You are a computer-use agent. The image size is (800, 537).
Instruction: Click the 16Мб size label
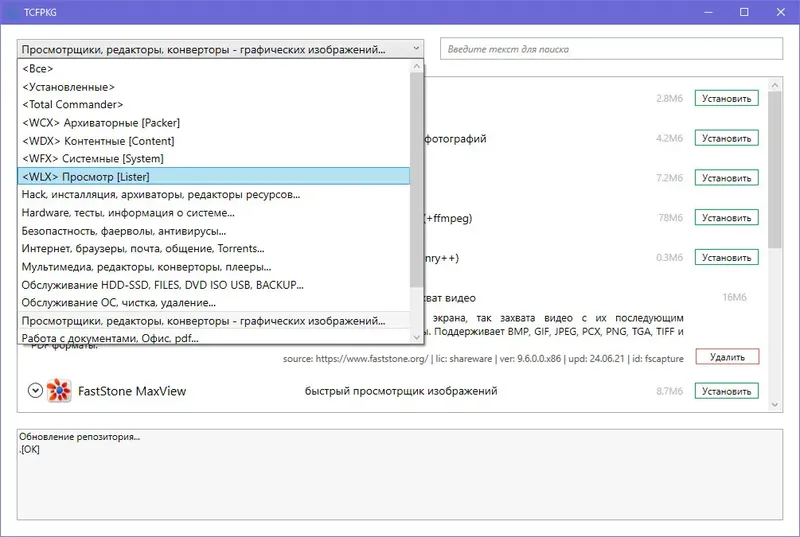(734, 297)
